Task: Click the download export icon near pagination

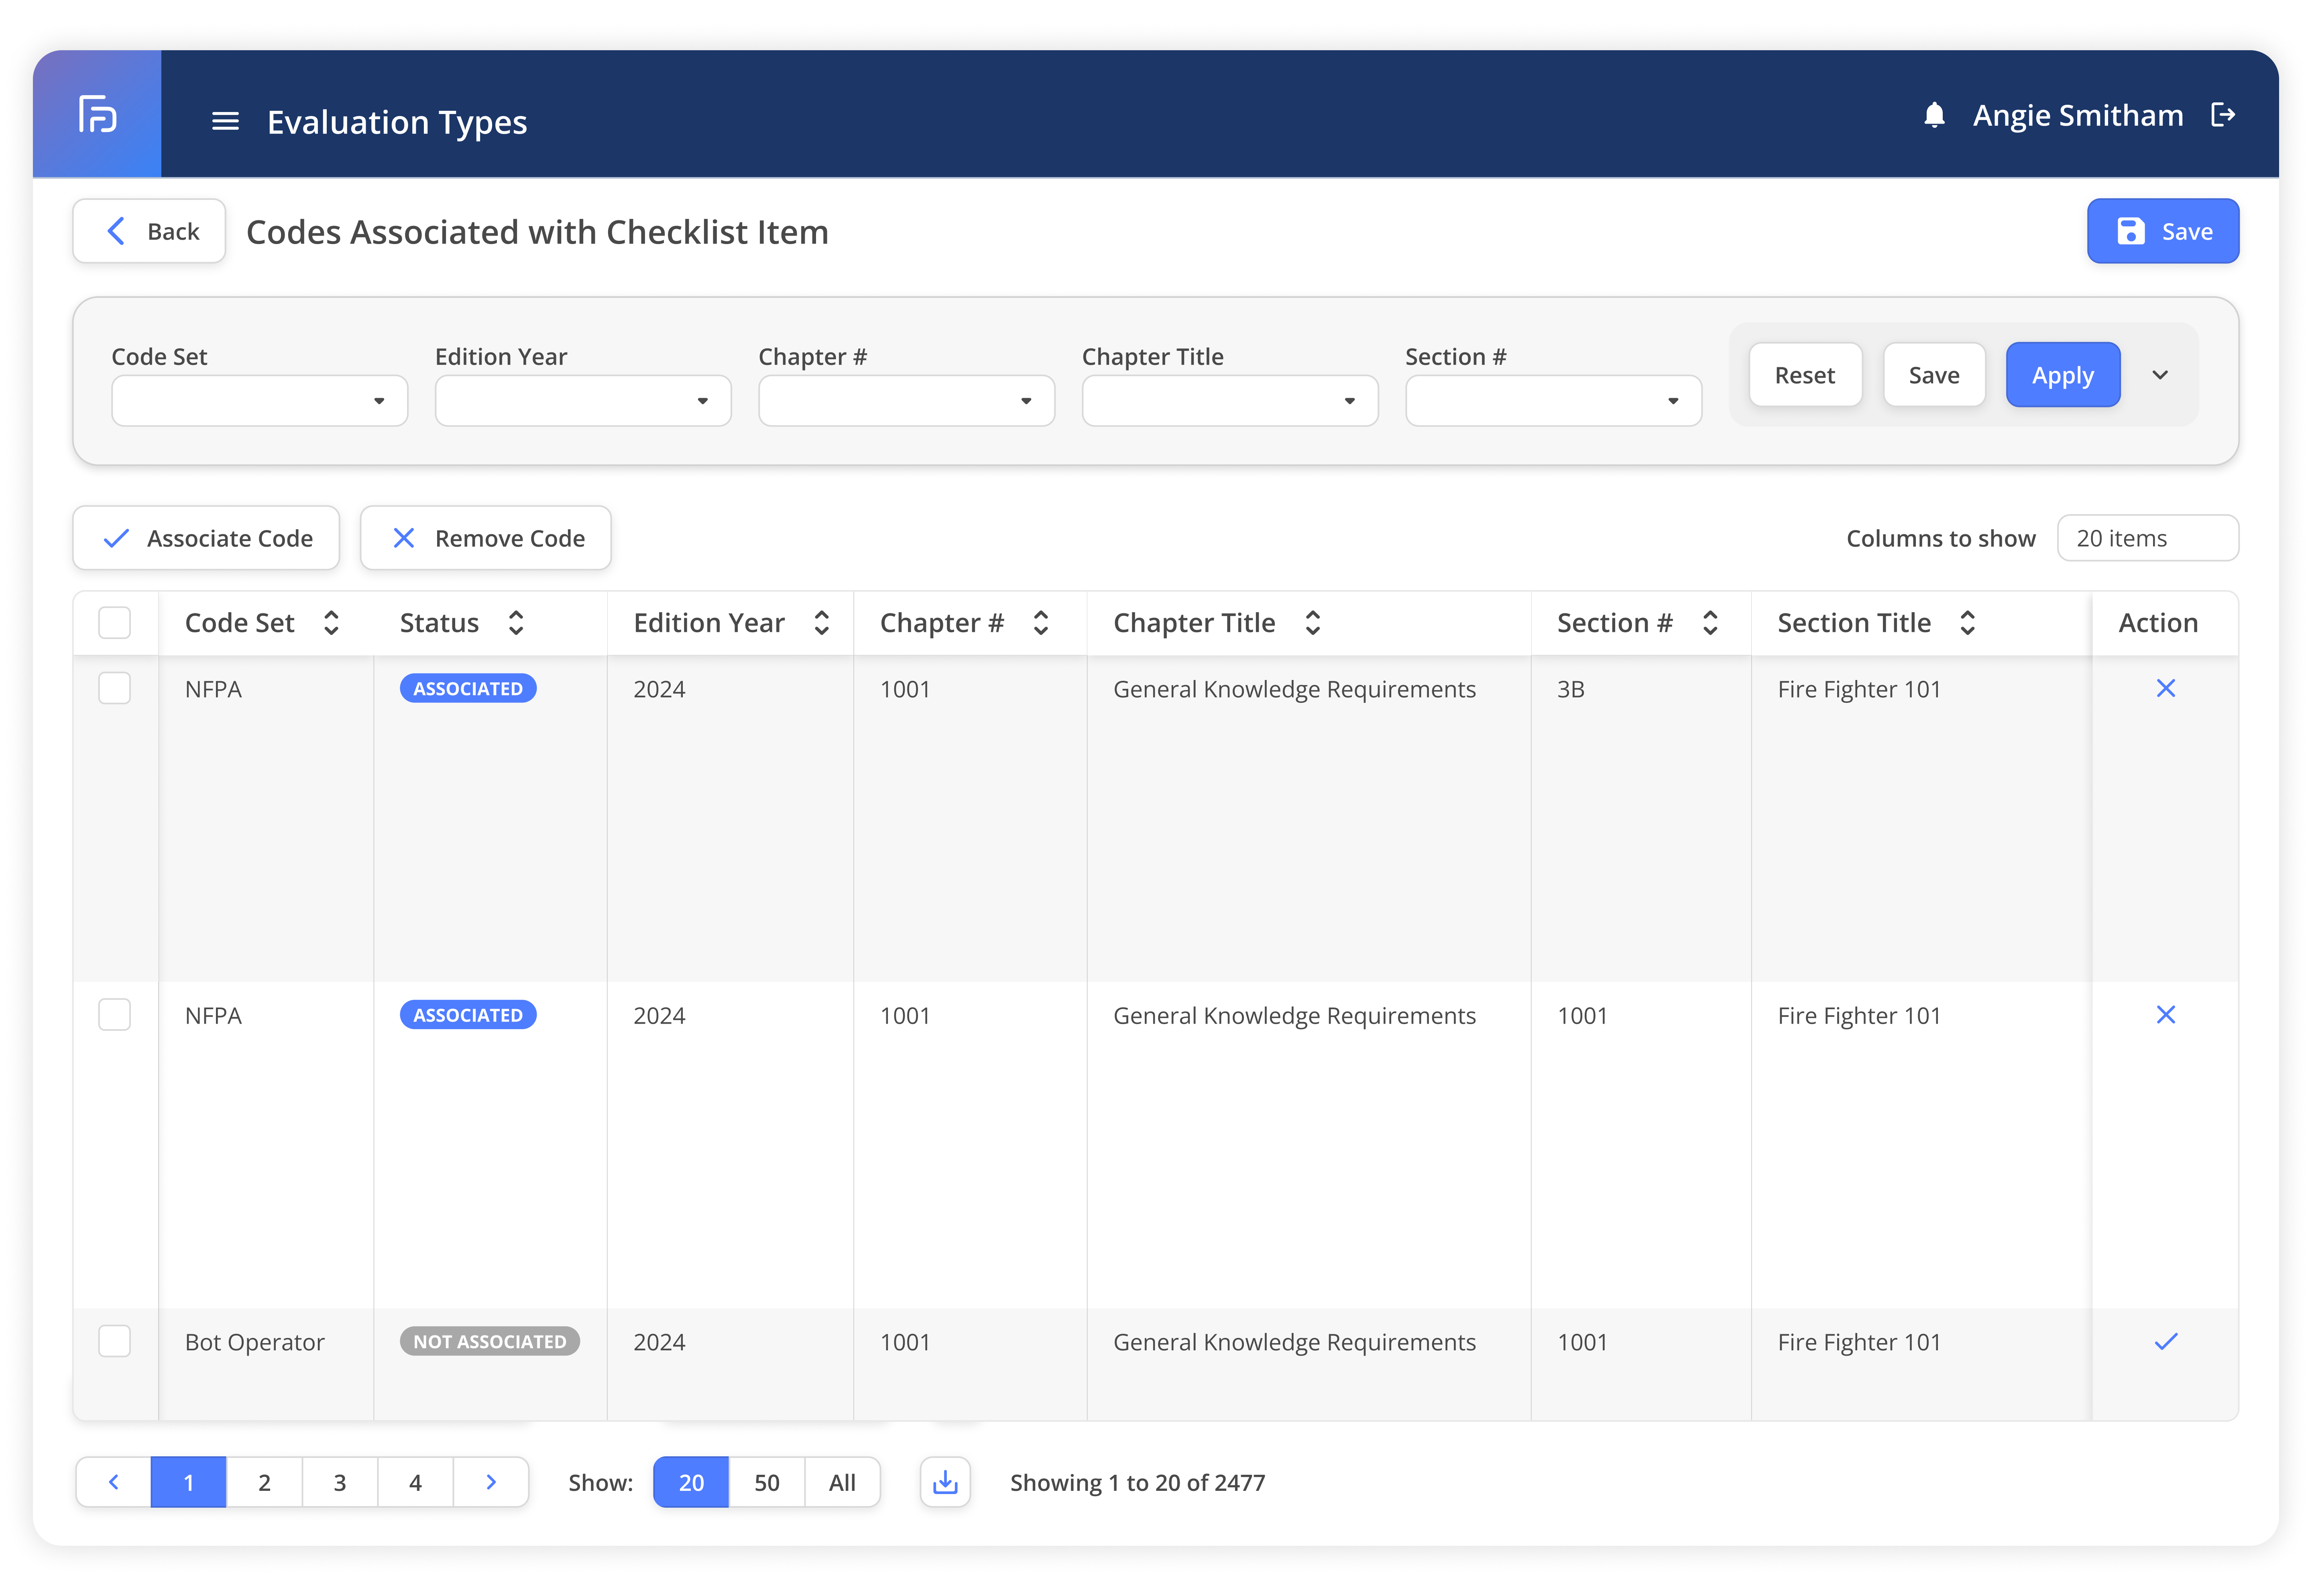Action: click(945, 1482)
